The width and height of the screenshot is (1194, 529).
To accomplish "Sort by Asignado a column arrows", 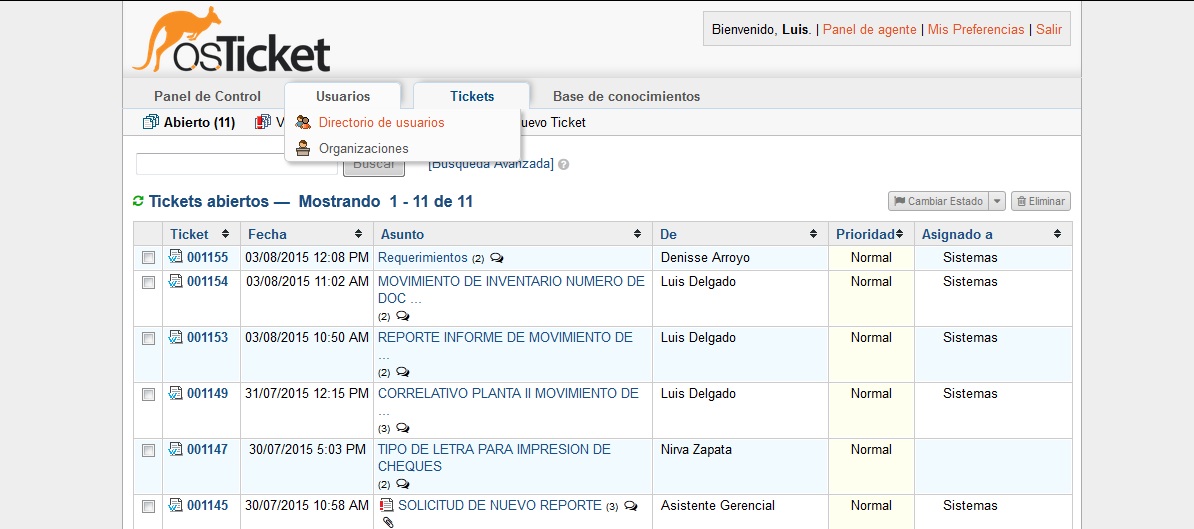I will tap(1057, 234).
